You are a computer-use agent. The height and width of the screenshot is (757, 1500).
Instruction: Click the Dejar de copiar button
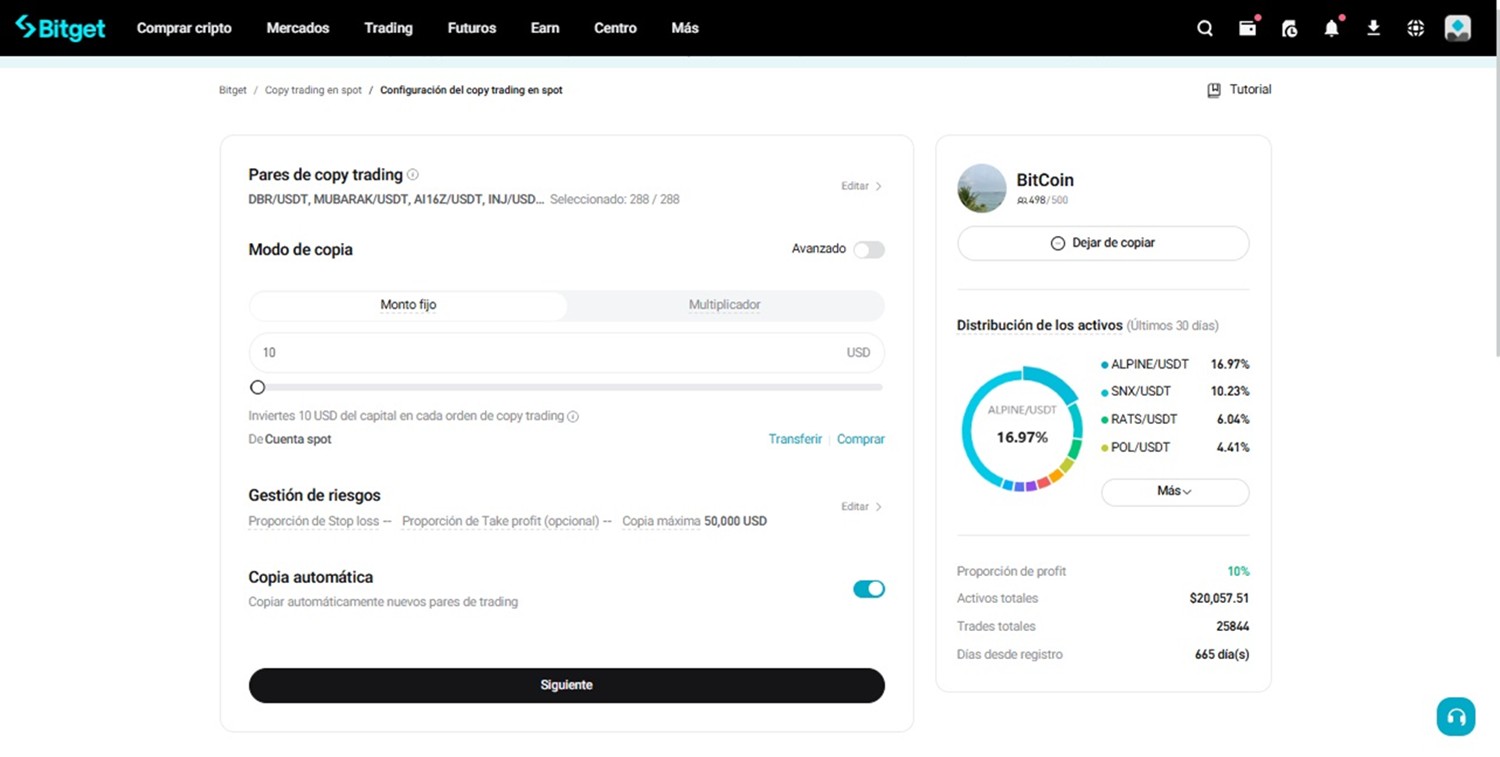click(x=1103, y=243)
